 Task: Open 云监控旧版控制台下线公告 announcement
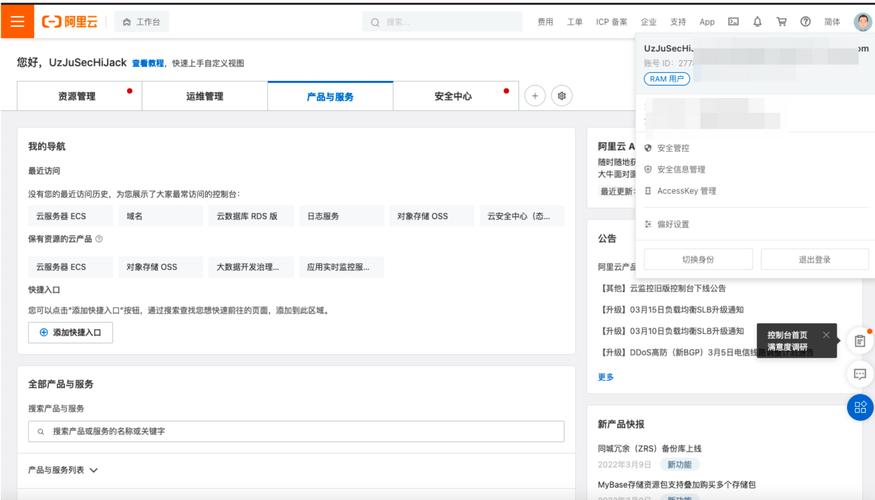tap(662, 289)
